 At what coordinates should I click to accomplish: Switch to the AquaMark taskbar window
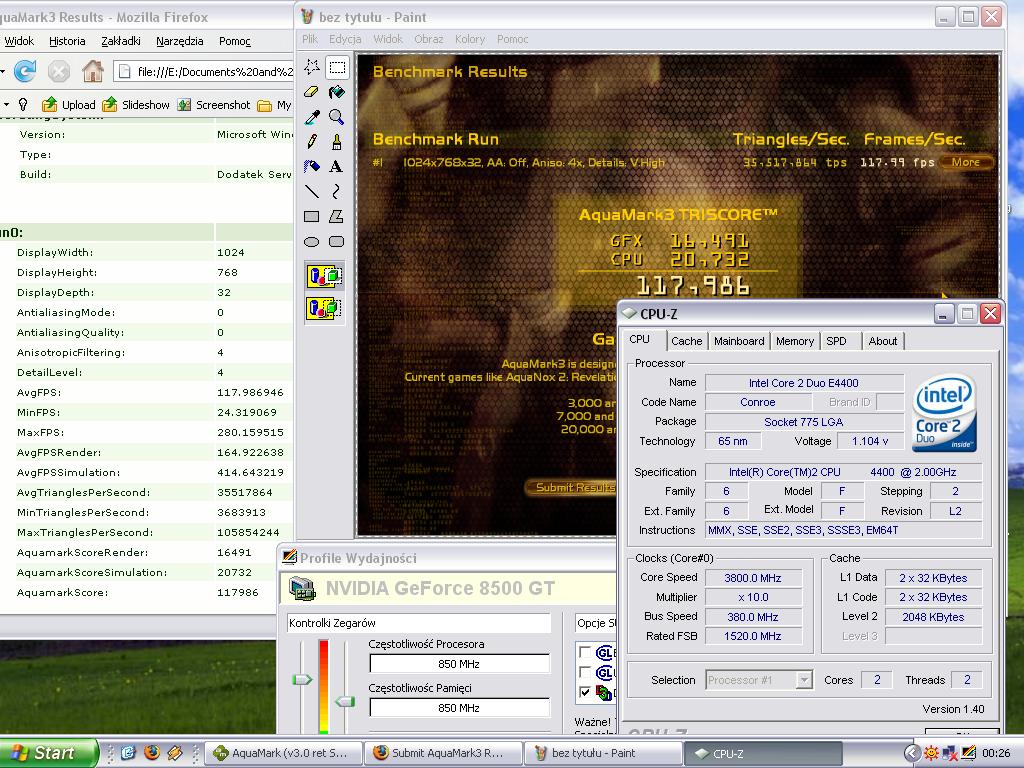coord(283,753)
